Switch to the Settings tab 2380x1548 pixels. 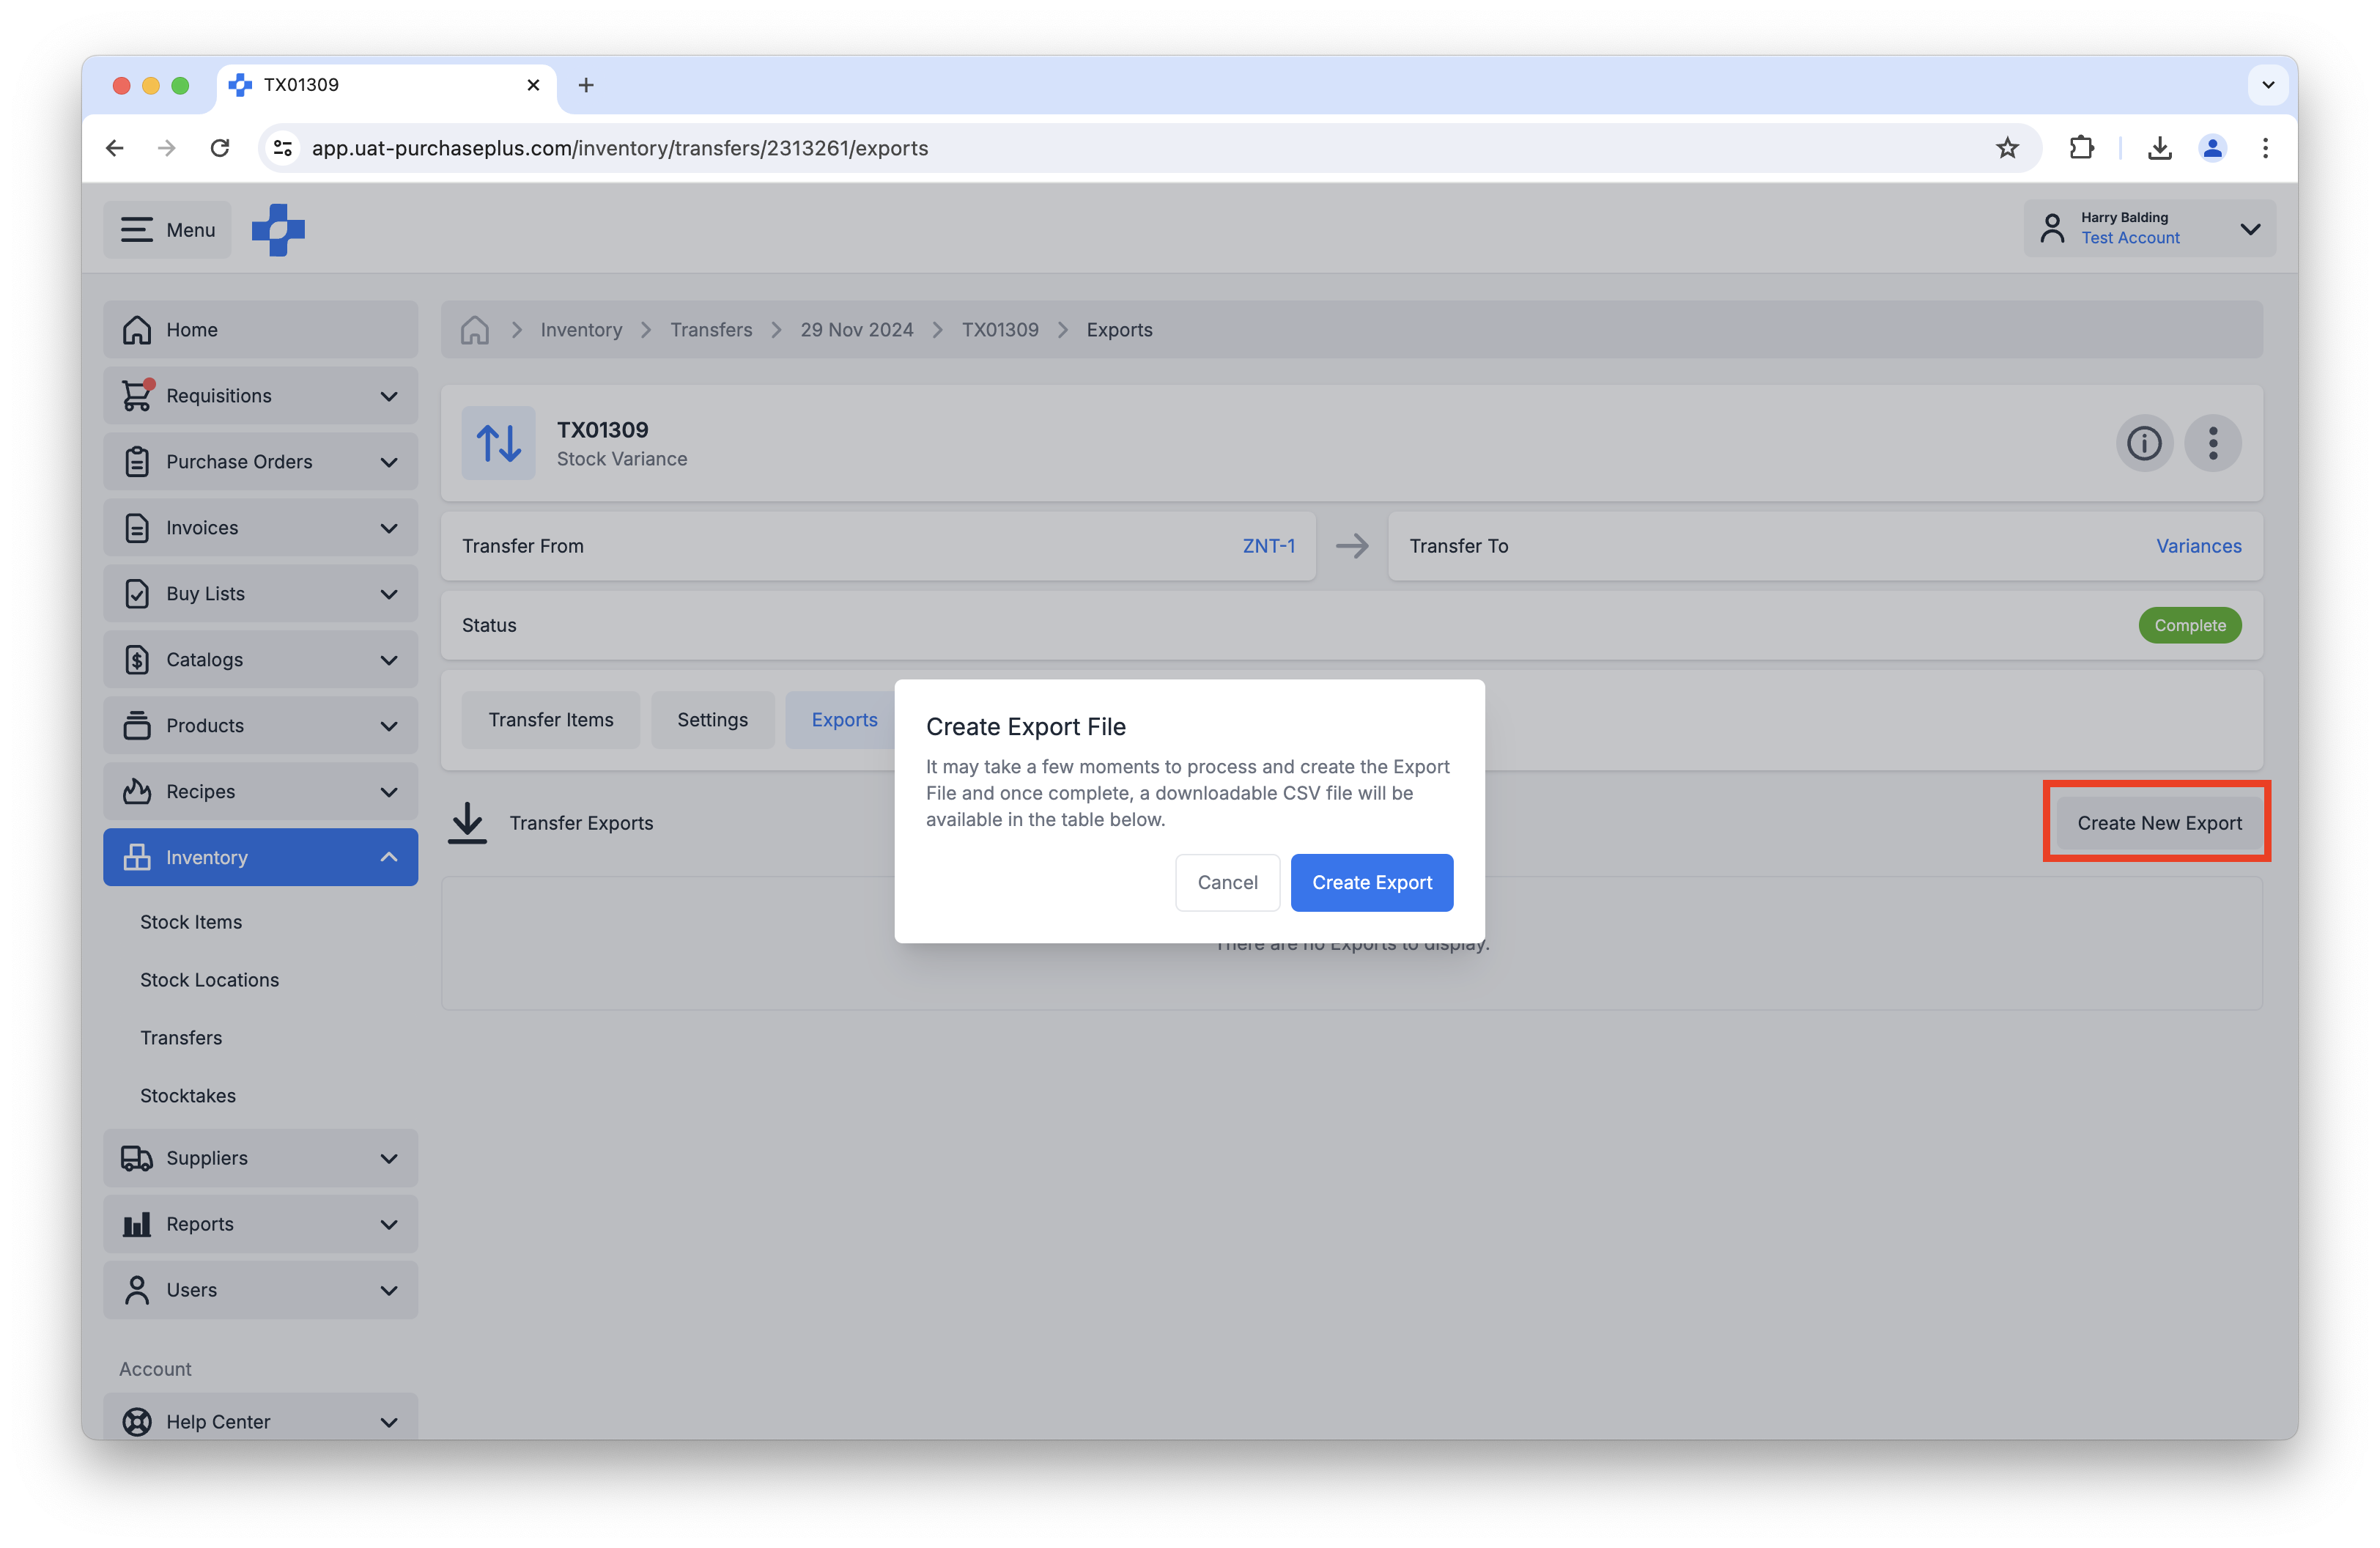[x=712, y=719]
